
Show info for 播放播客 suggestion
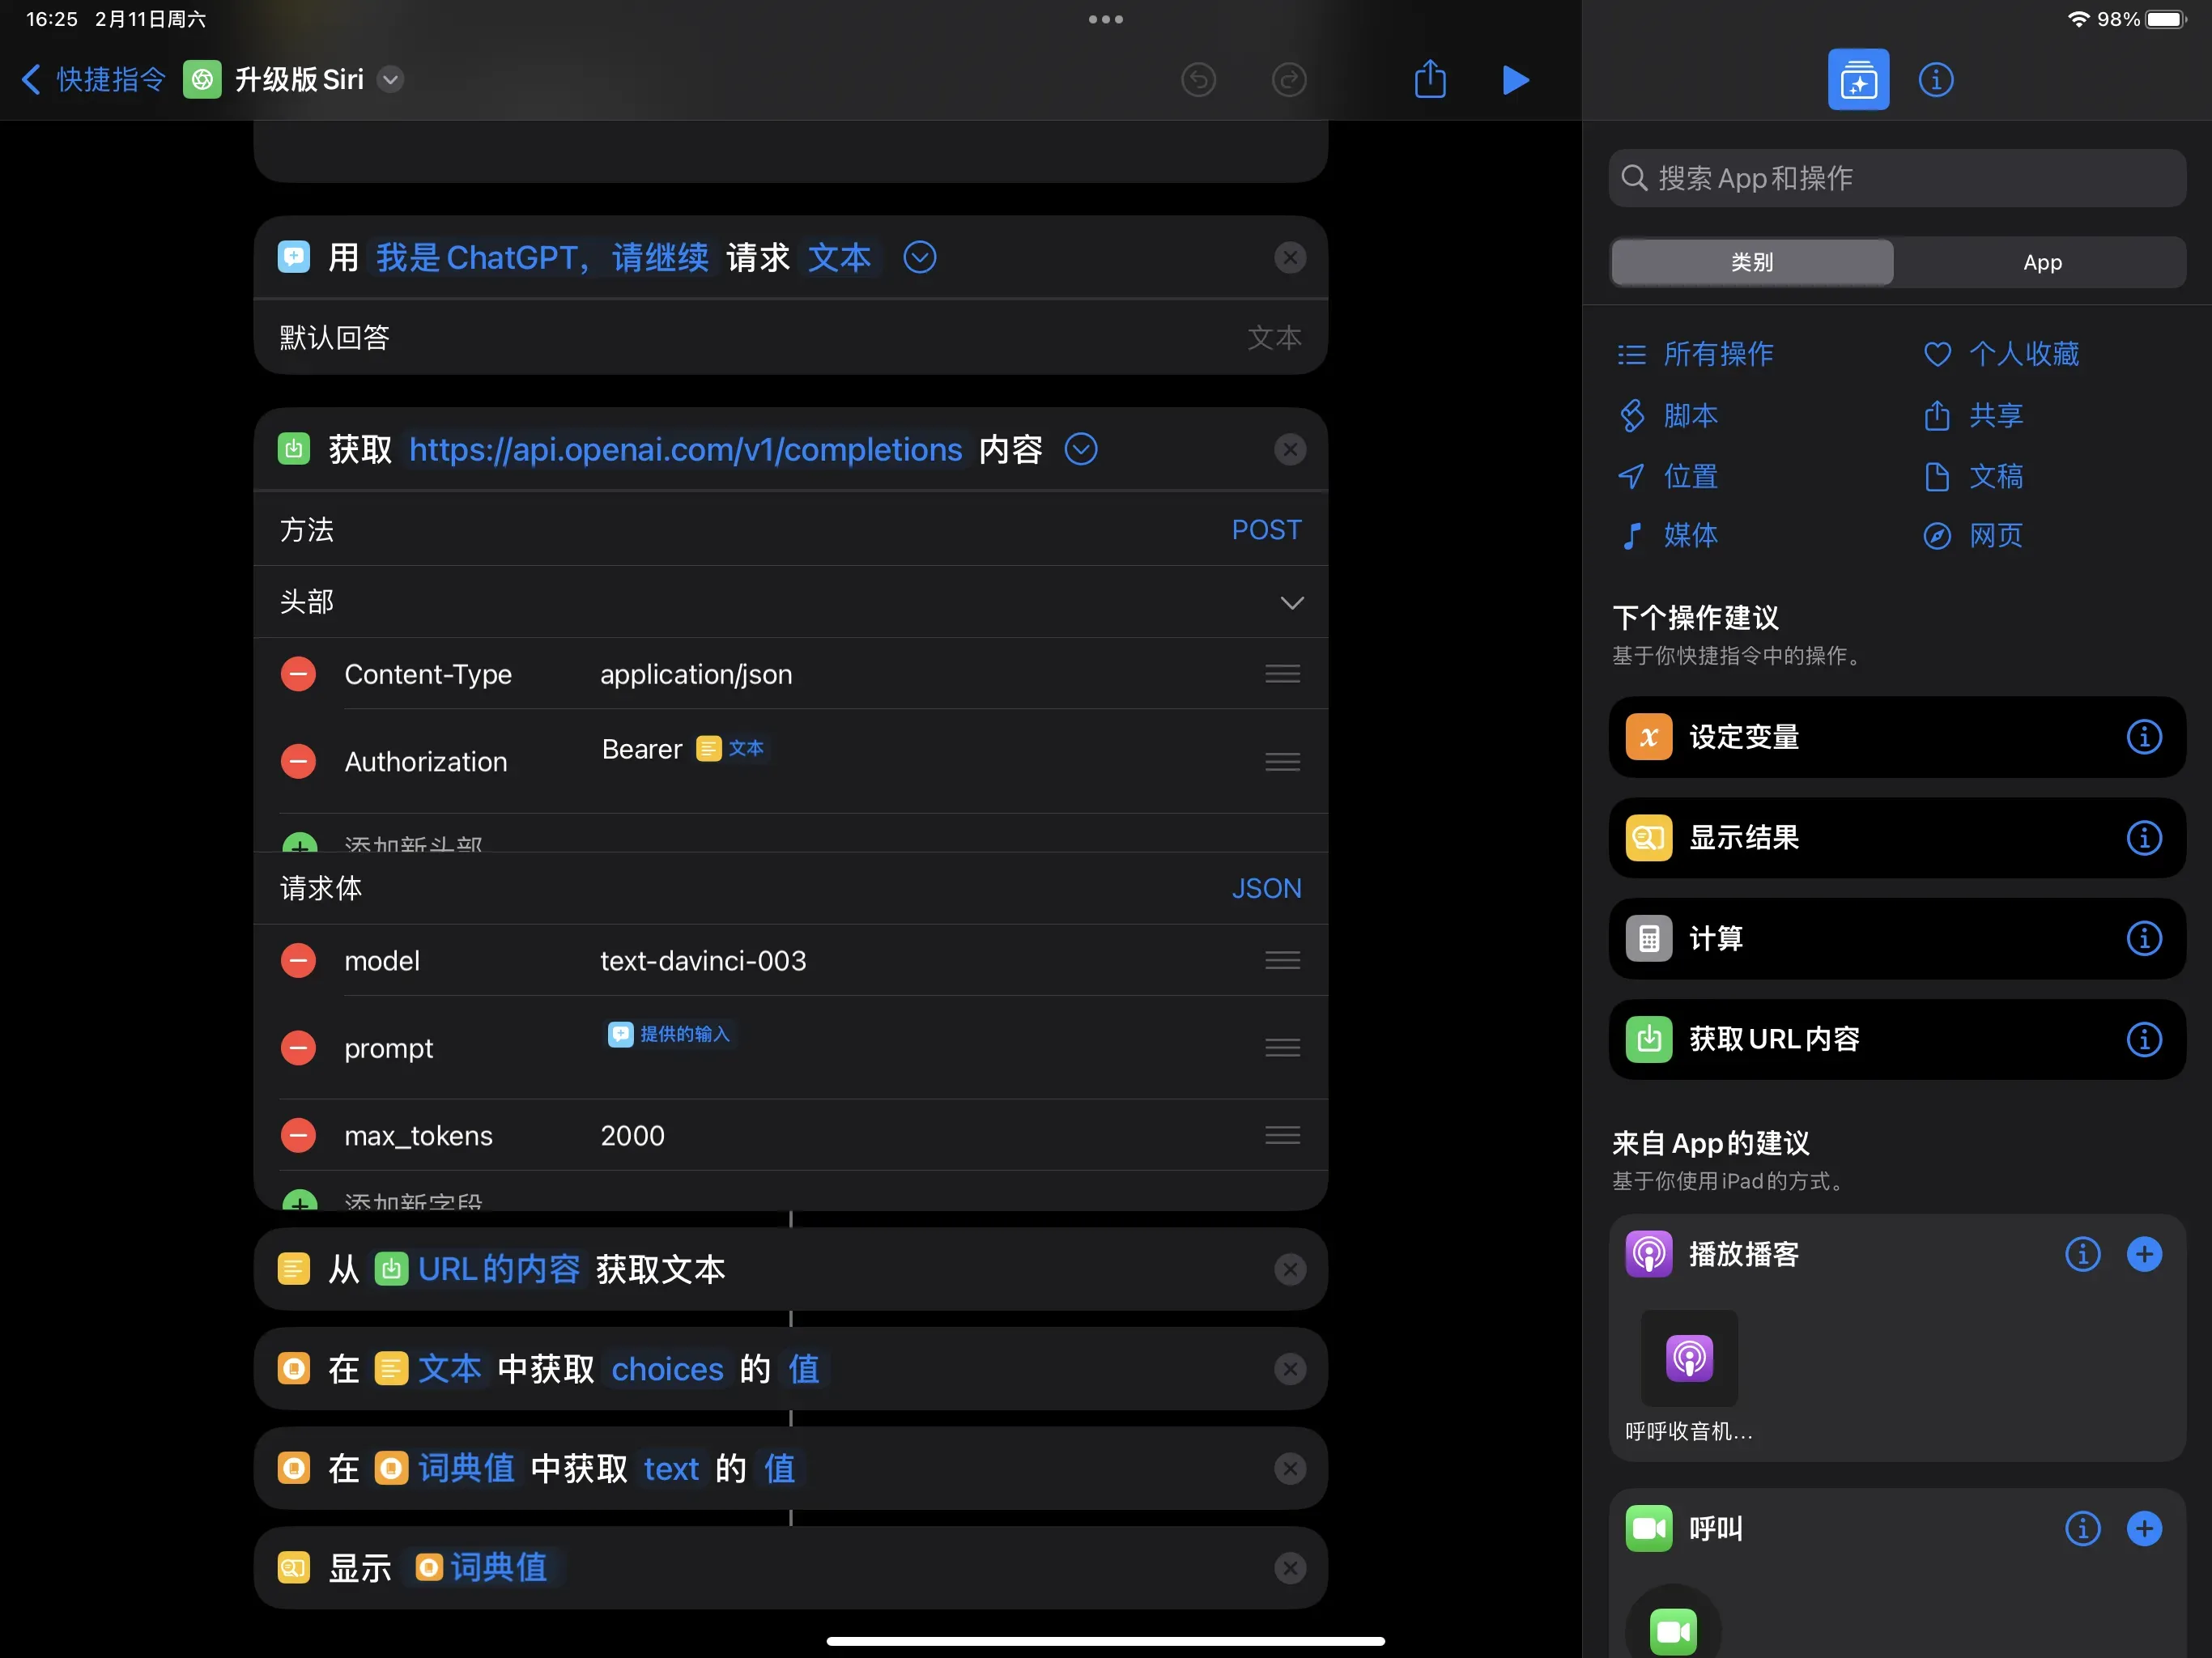[2082, 1254]
